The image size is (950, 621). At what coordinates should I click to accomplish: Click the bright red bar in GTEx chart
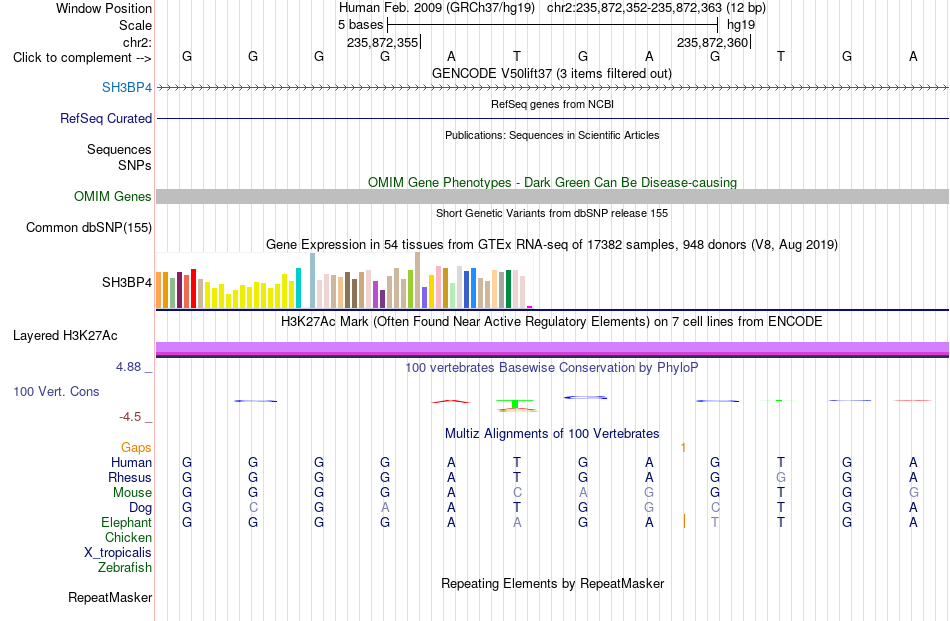click(x=193, y=288)
